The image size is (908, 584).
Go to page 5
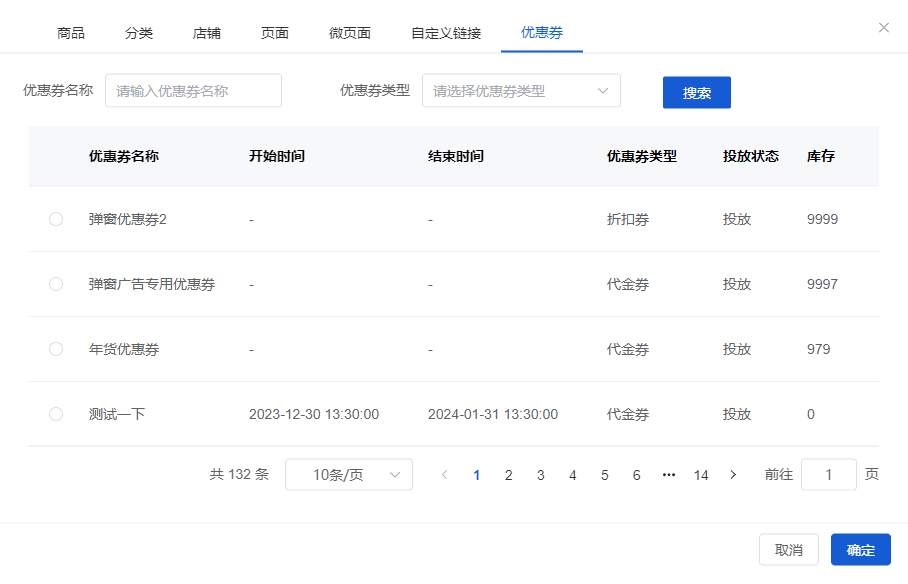(605, 475)
